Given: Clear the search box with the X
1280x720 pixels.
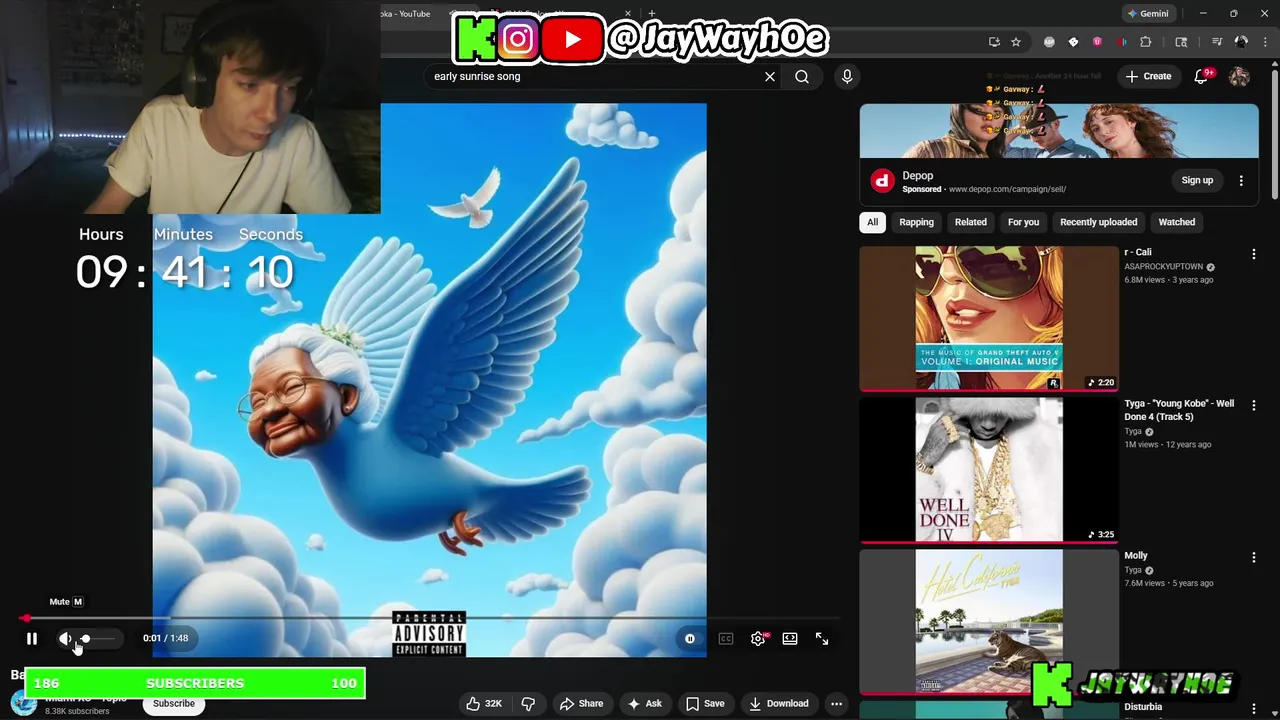Looking at the screenshot, I should coord(770,76).
